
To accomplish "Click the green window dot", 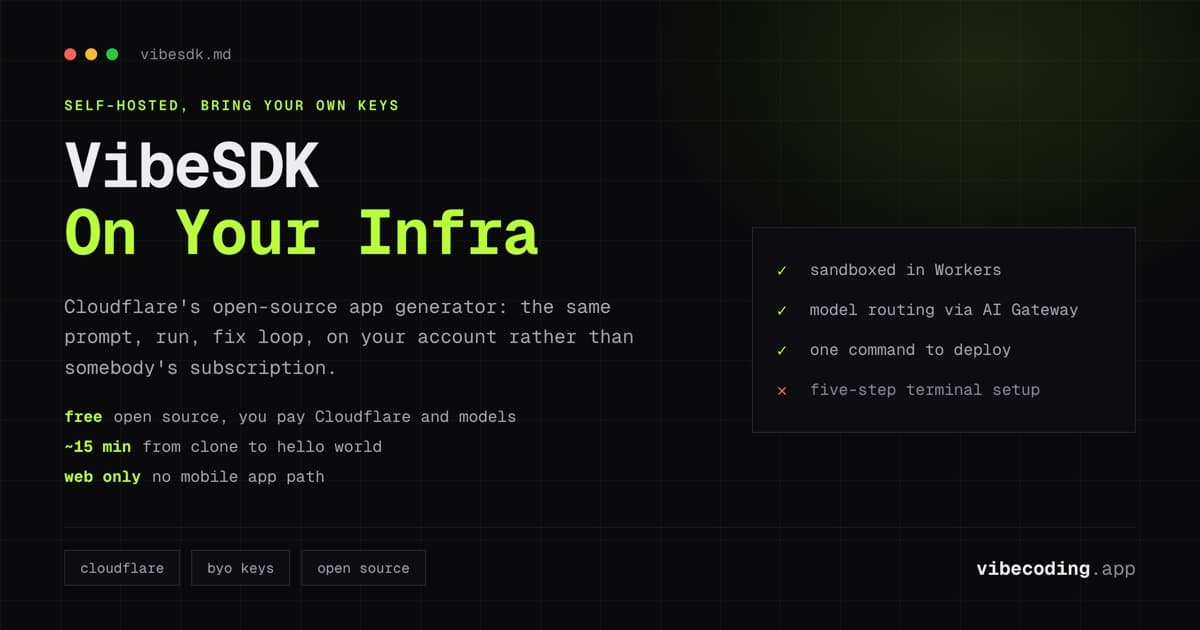I will [x=112, y=54].
